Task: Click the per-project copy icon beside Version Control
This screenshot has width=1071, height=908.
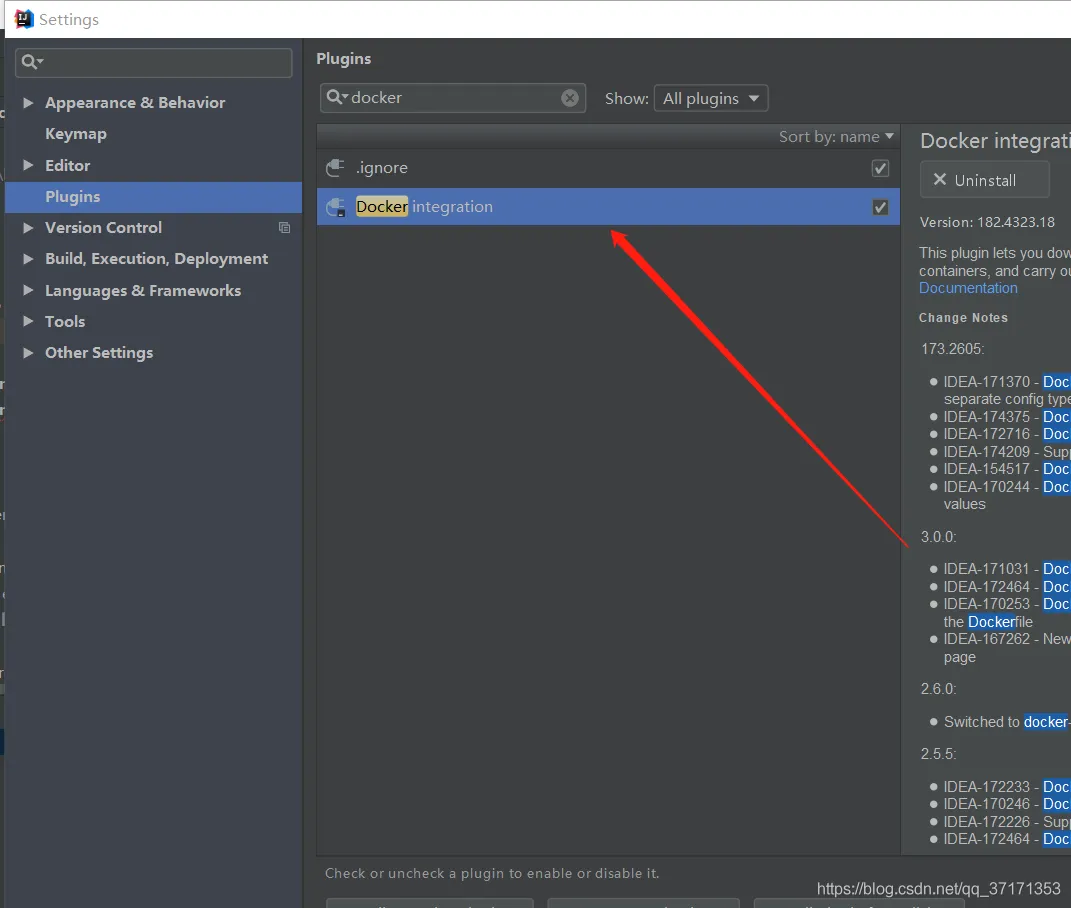Action: 284,228
